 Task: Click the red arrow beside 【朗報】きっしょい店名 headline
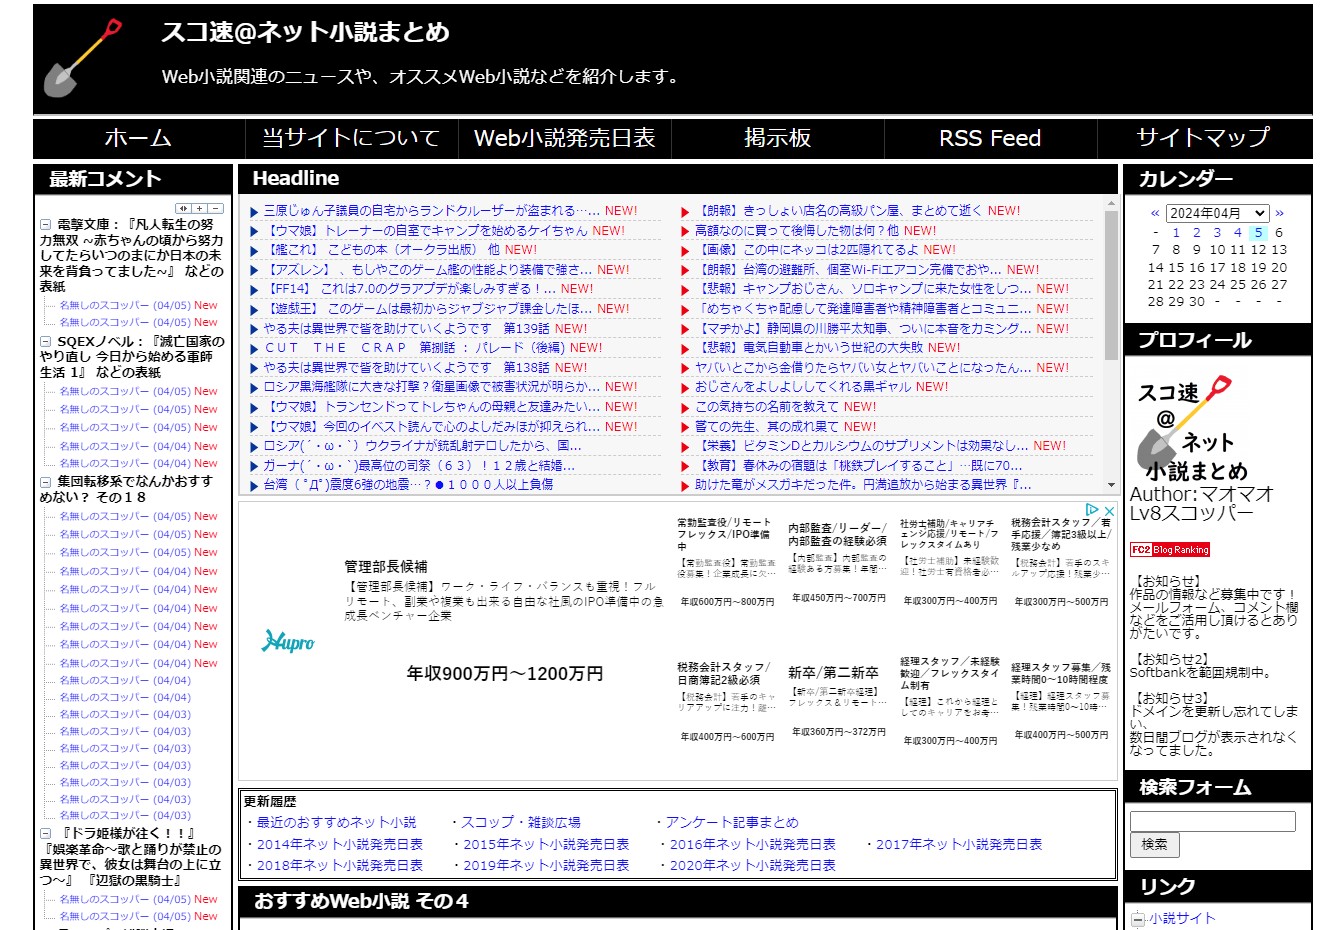click(x=685, y=212)
